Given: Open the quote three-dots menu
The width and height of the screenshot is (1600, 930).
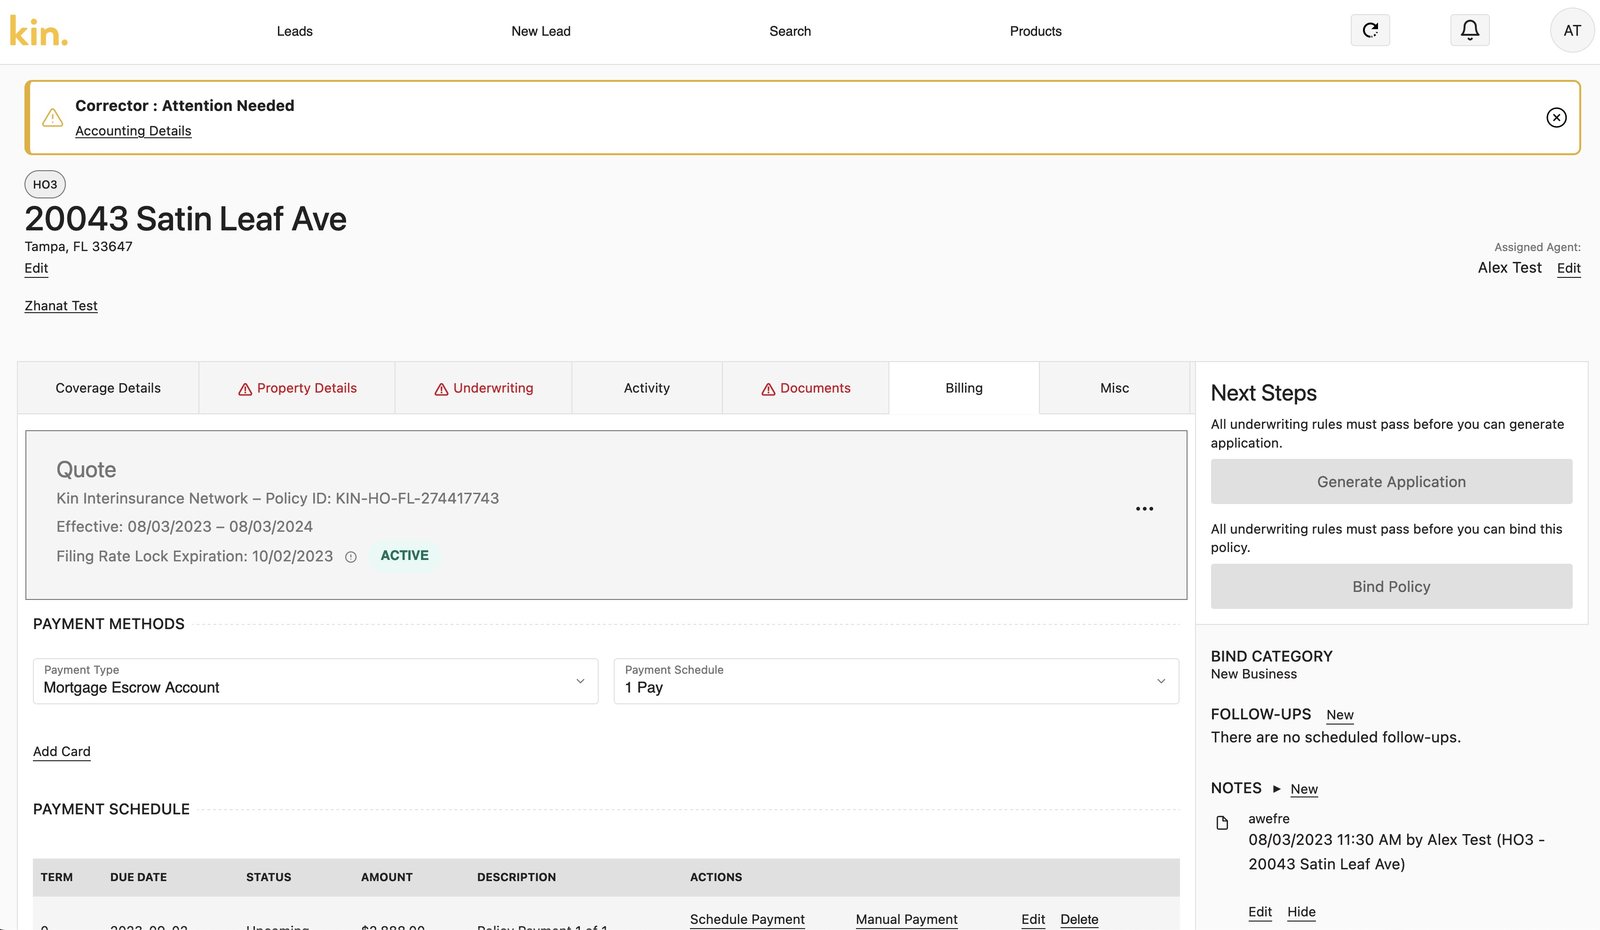Looking at the screenshot, I should click(x=1145, y=509).
